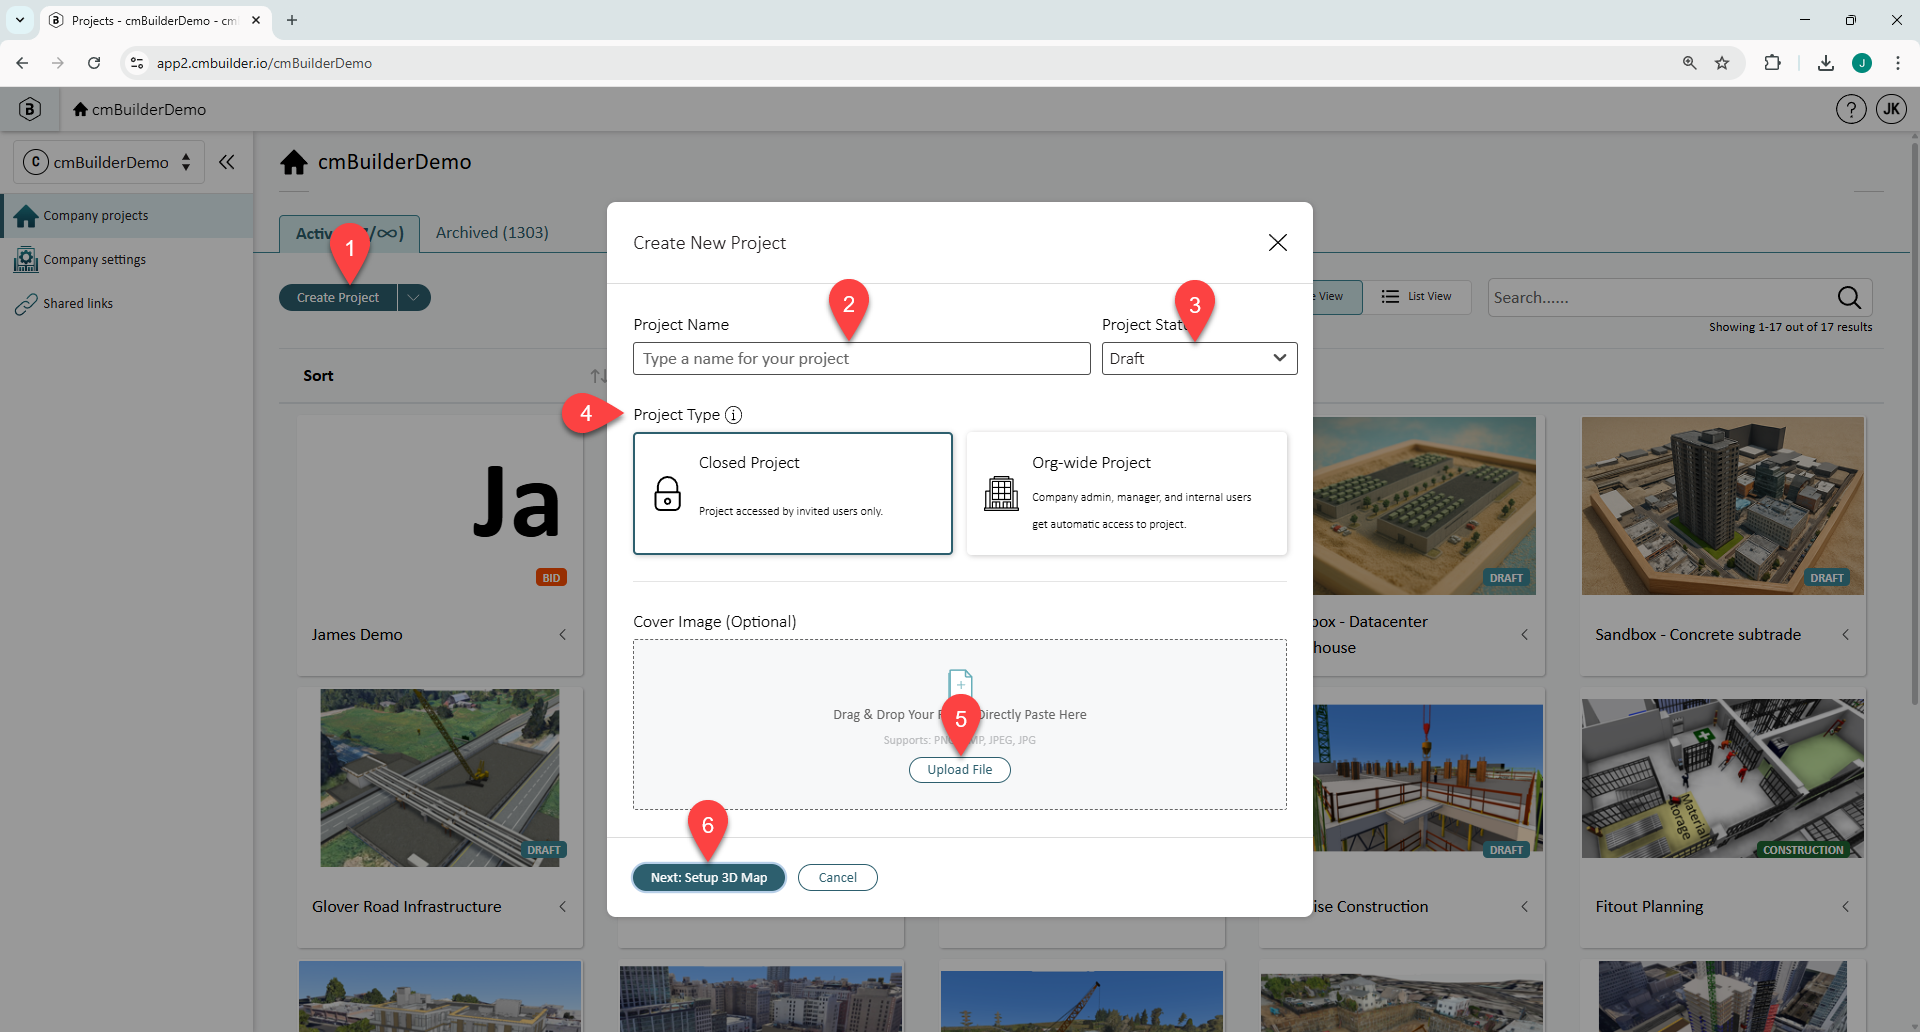The height and width of the screenshot is (1032, 1920).
Task: Reload the page
Action: click(94, 63)
